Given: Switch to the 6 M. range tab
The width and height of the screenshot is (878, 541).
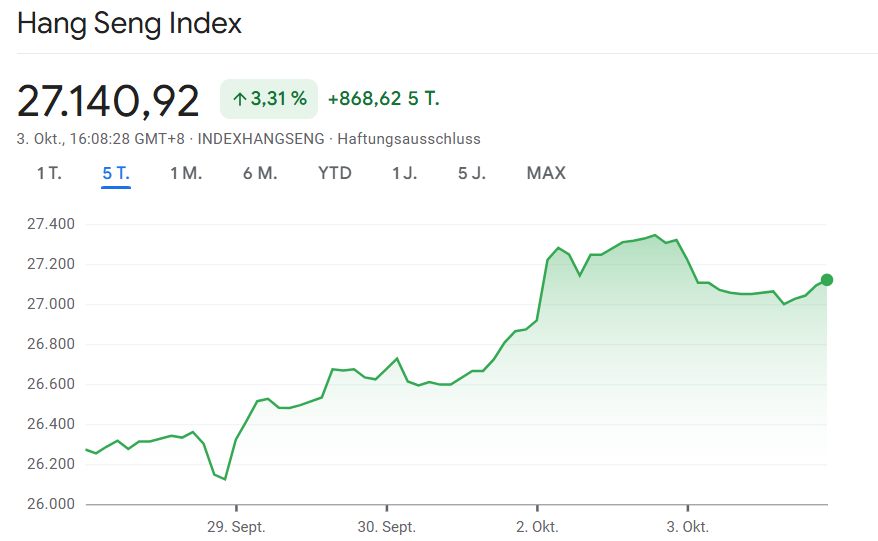Looking at the screenshot, I should 260,173.
